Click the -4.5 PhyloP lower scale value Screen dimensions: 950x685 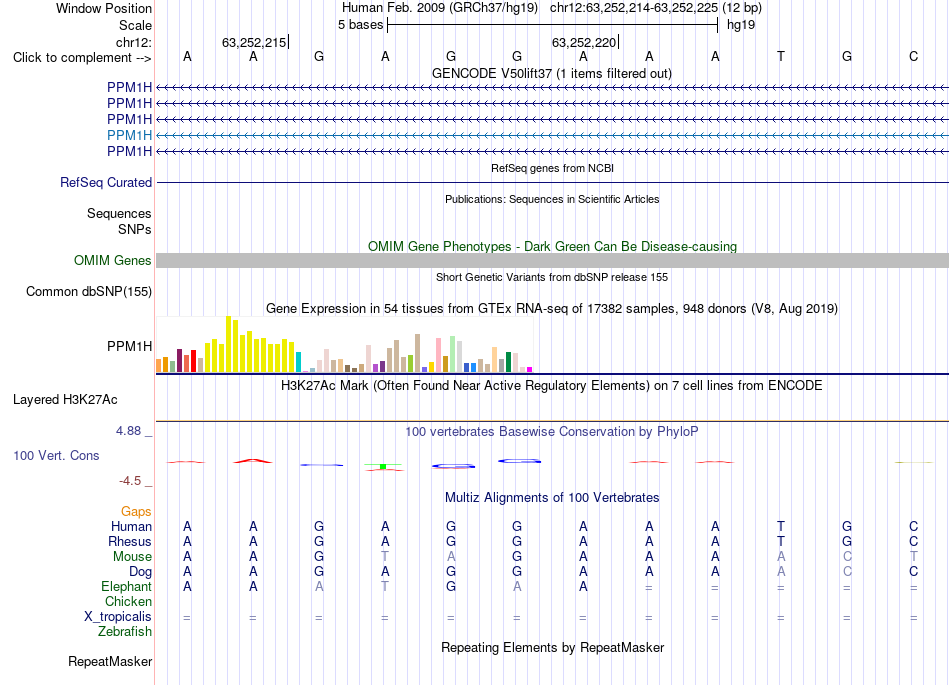point(130,481)
